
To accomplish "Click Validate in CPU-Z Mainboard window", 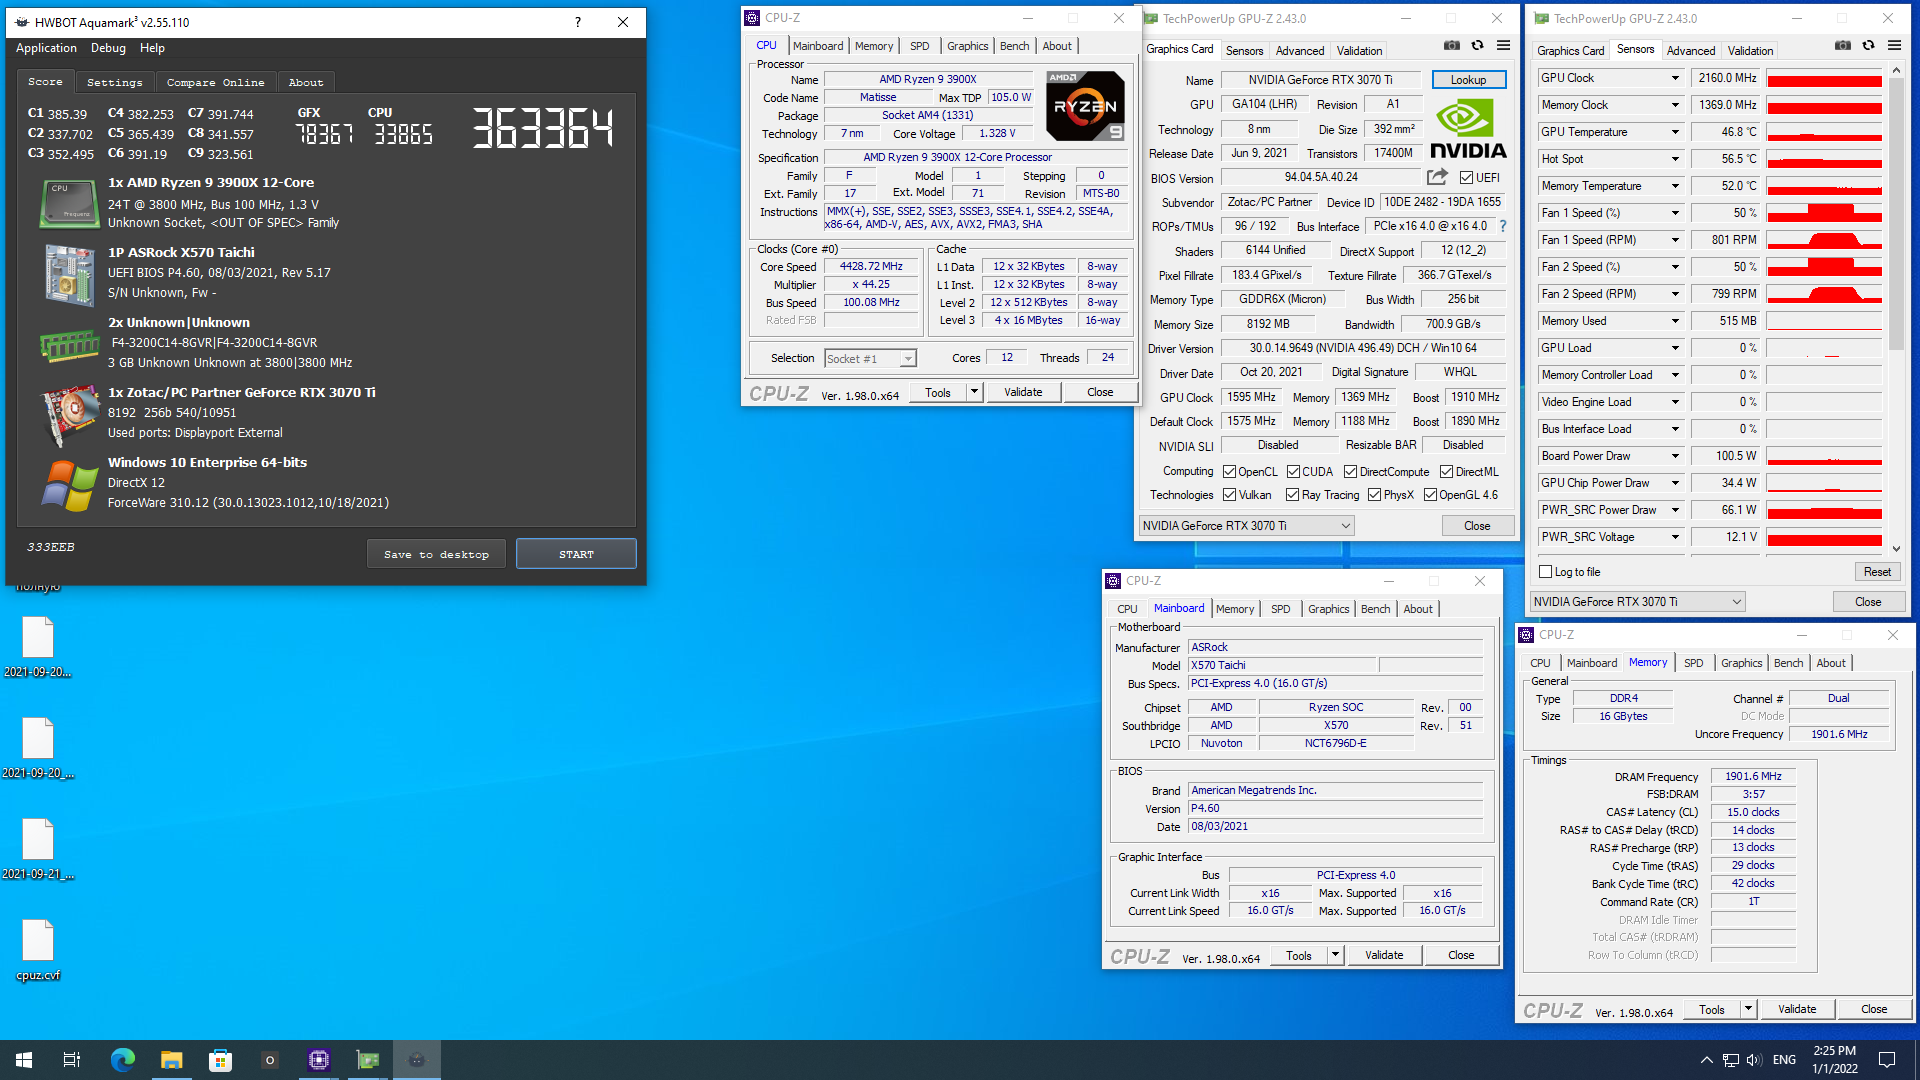I will click(1384, 955).
